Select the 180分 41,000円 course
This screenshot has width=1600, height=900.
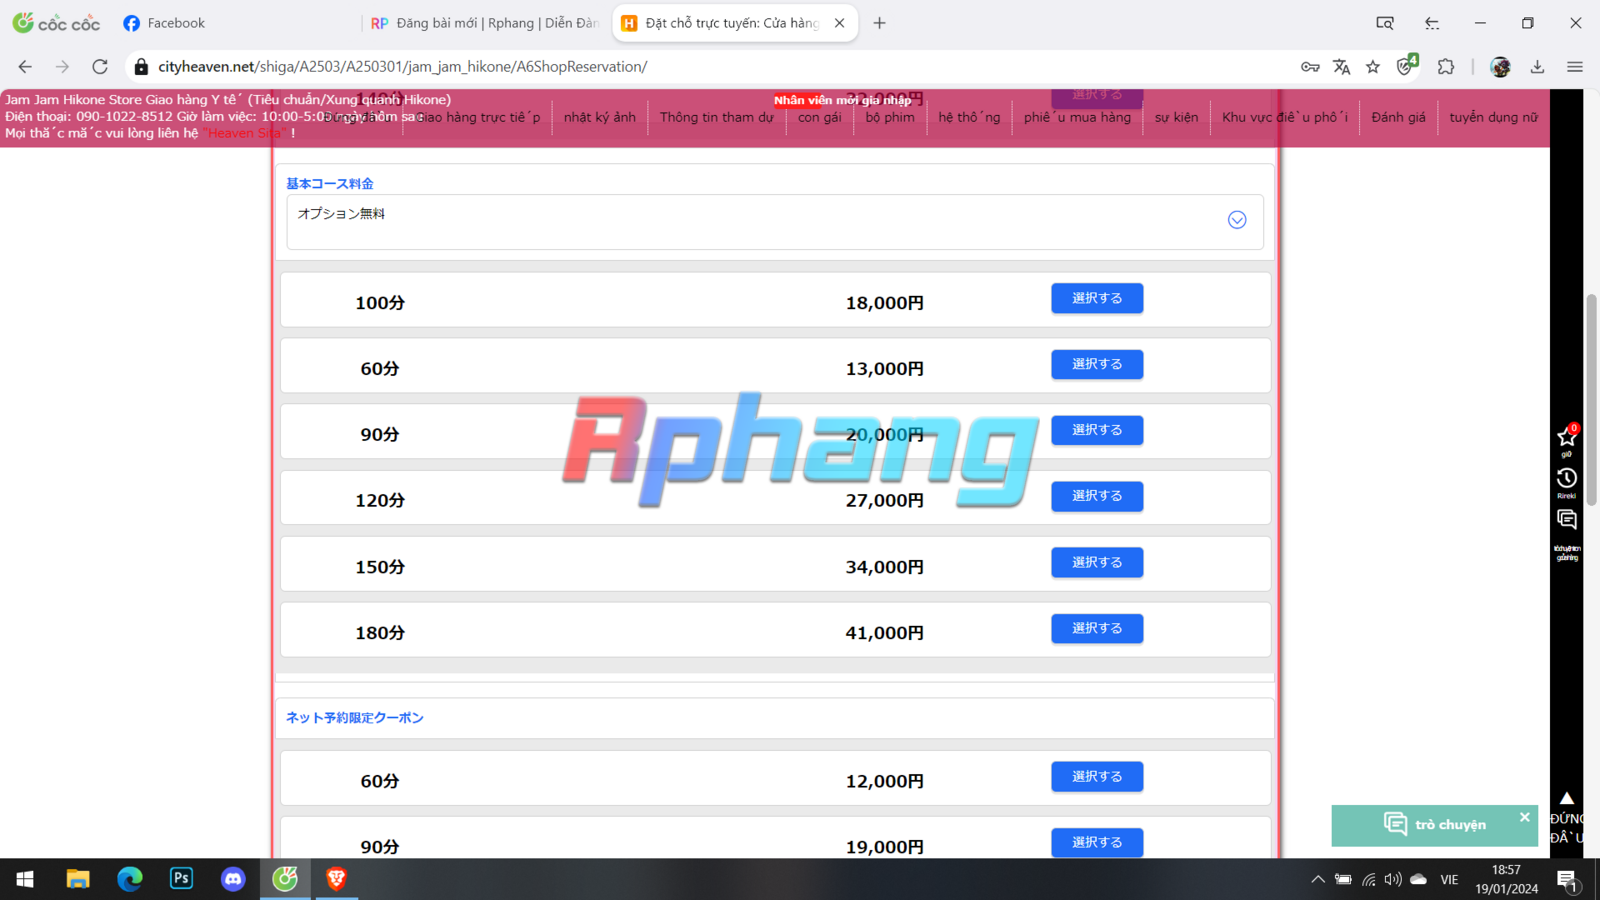pyautogui.click(x=1097, y=628)
